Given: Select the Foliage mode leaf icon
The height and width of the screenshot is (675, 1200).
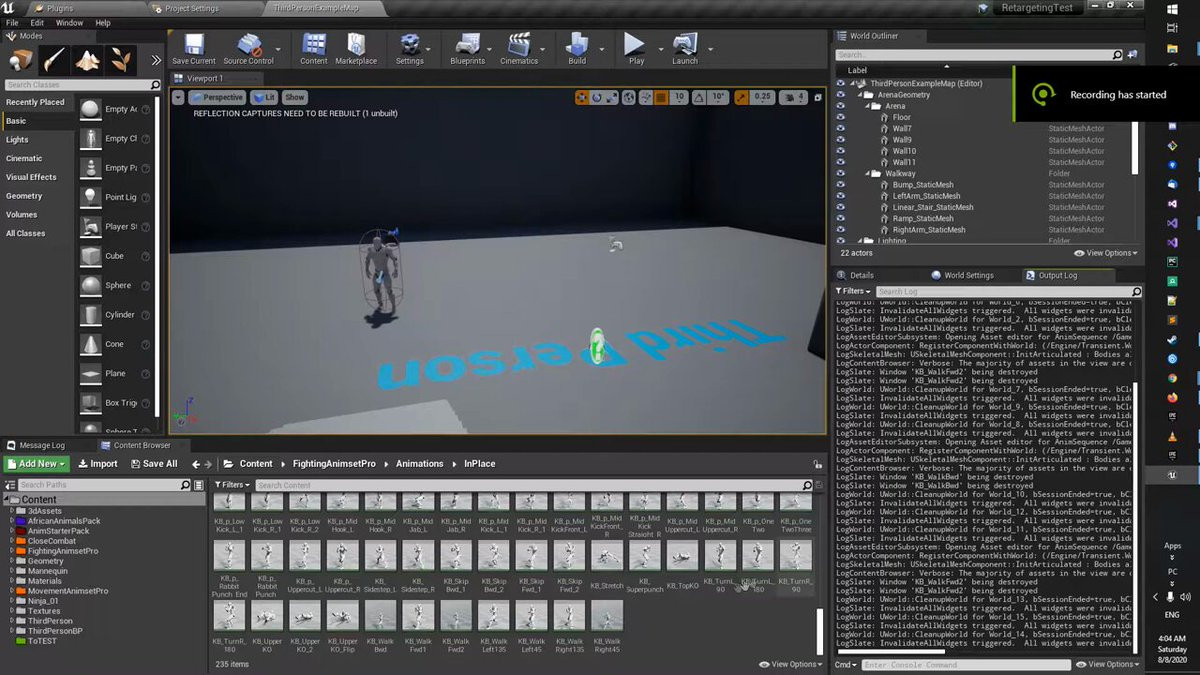Looking at the screenshot, I should (x=122, y=61).
